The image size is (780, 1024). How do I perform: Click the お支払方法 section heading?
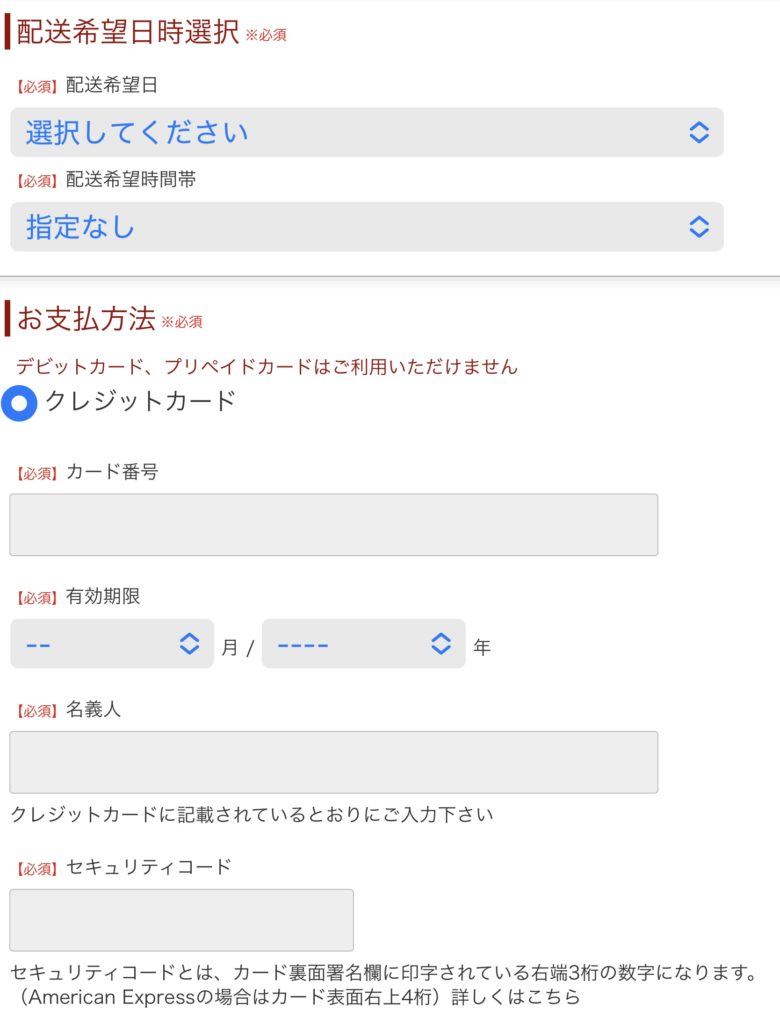tap(86, 319)
